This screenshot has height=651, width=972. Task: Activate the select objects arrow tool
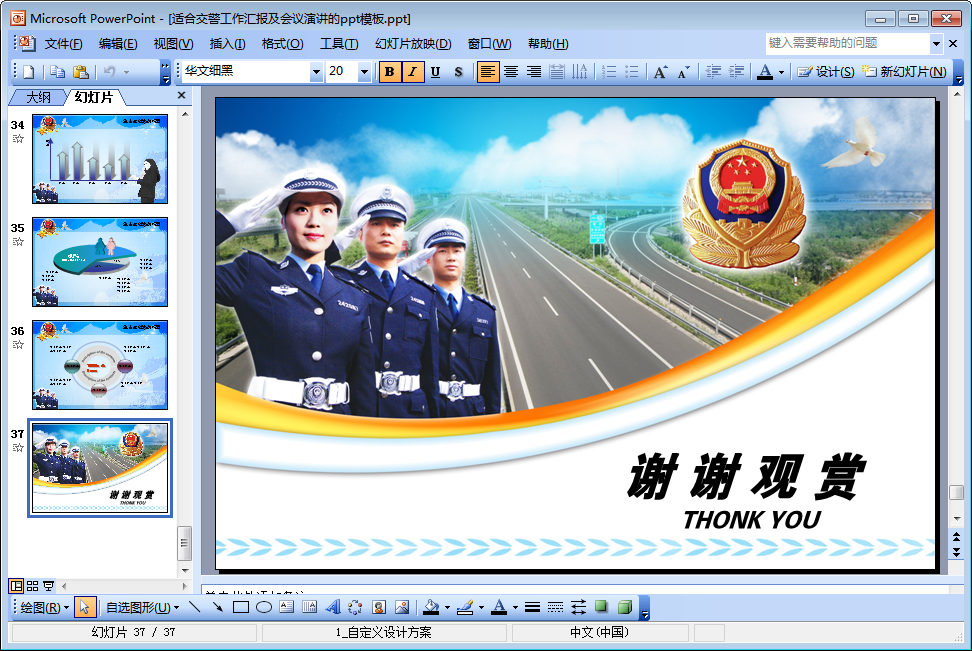pos(85,608)
